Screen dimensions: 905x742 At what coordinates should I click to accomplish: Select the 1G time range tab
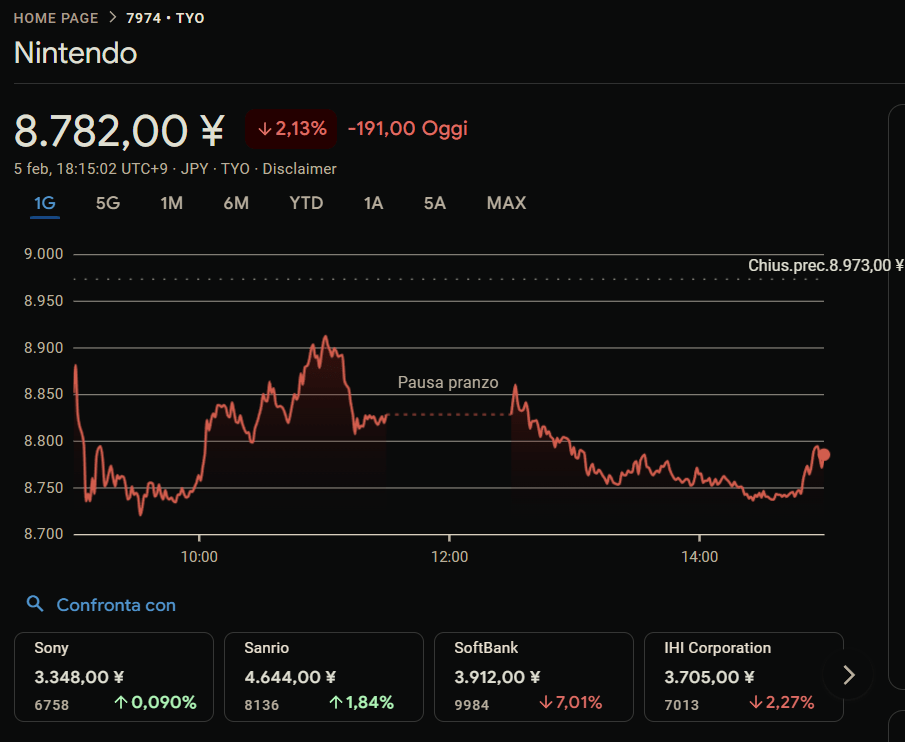45,203
